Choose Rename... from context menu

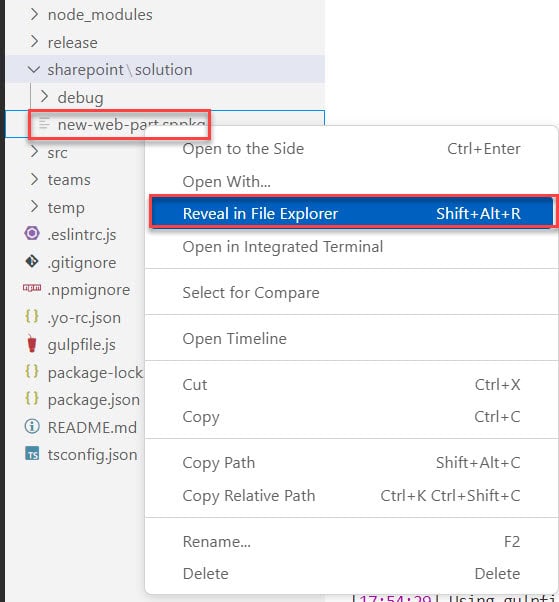tap(351, 542)
